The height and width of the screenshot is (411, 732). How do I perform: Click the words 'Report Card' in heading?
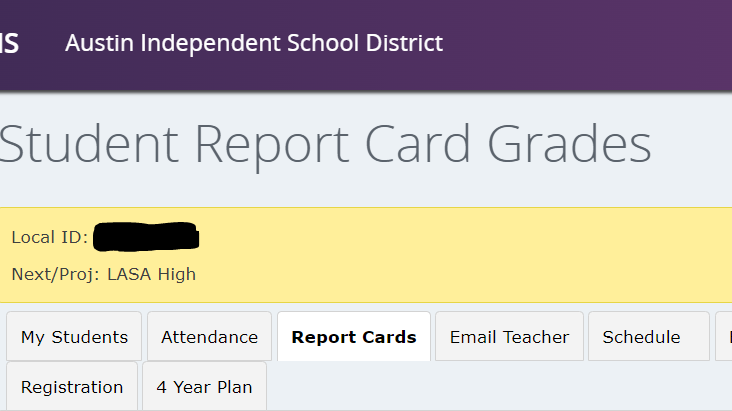[334, 145]
